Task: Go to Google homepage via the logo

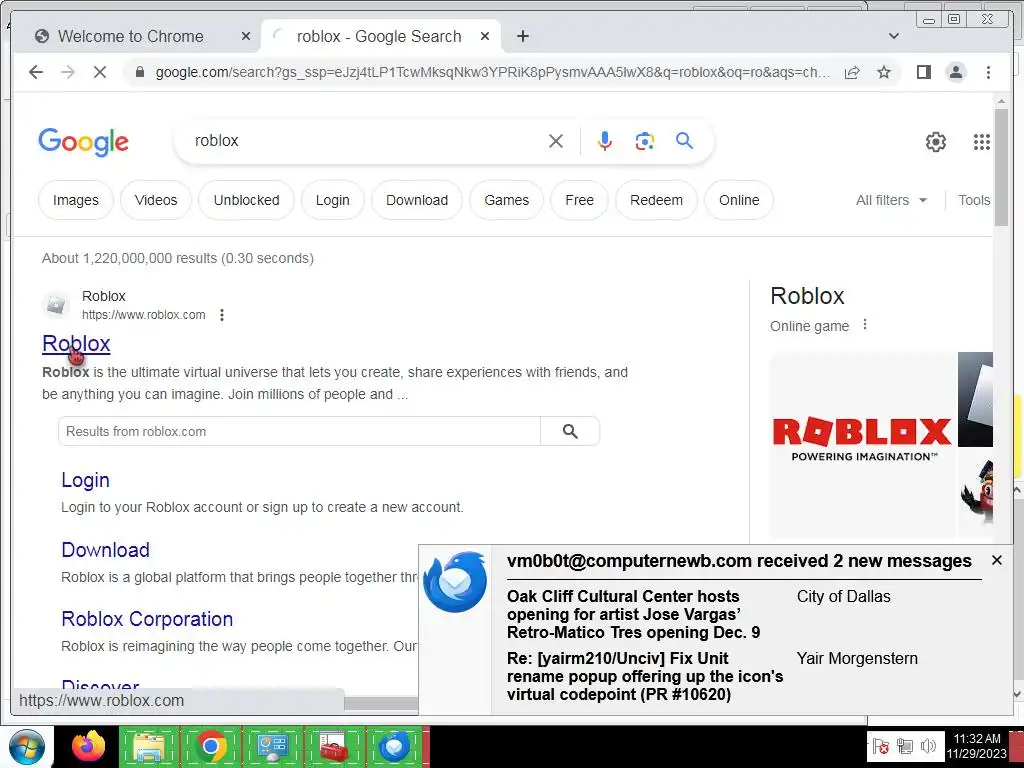Action: [x=84, y=142]
